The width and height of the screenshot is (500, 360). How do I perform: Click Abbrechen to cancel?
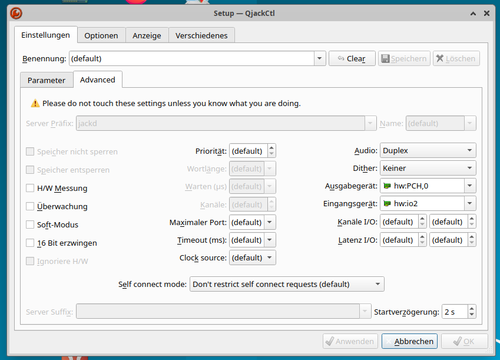[x=409, y=341]
